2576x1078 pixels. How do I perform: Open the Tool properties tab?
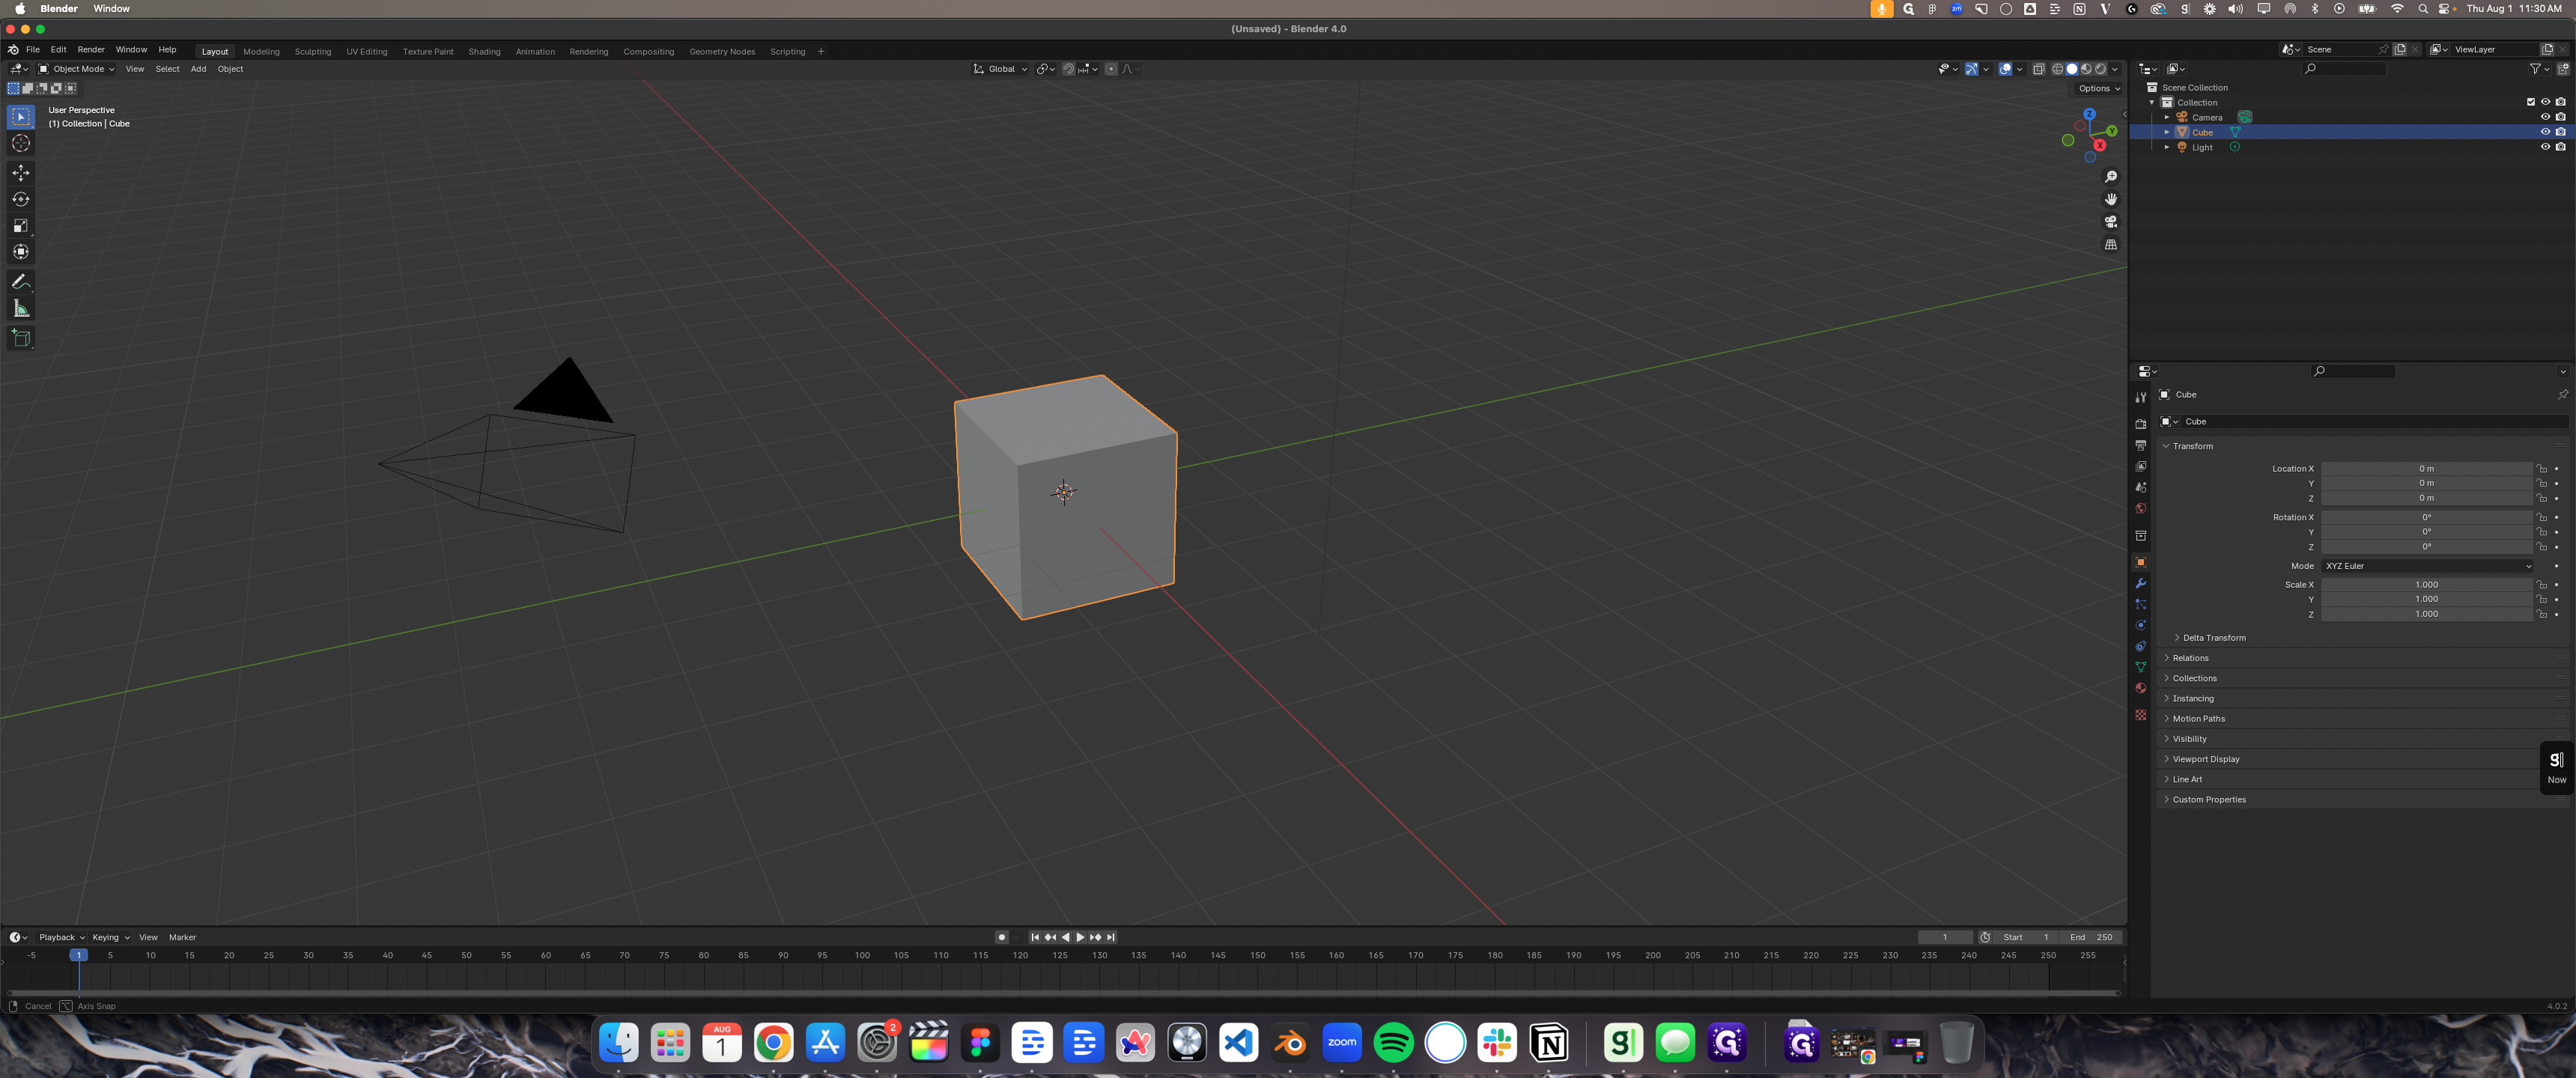(x=2141, y=398)
